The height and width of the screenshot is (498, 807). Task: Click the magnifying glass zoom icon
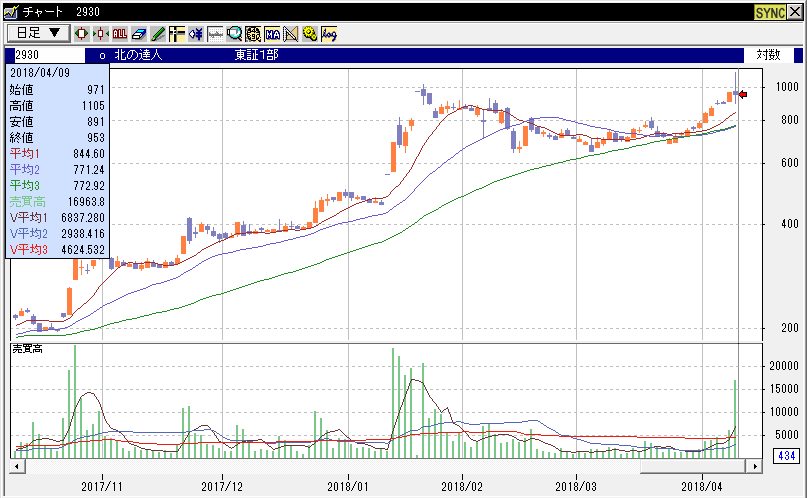[234, 33]
